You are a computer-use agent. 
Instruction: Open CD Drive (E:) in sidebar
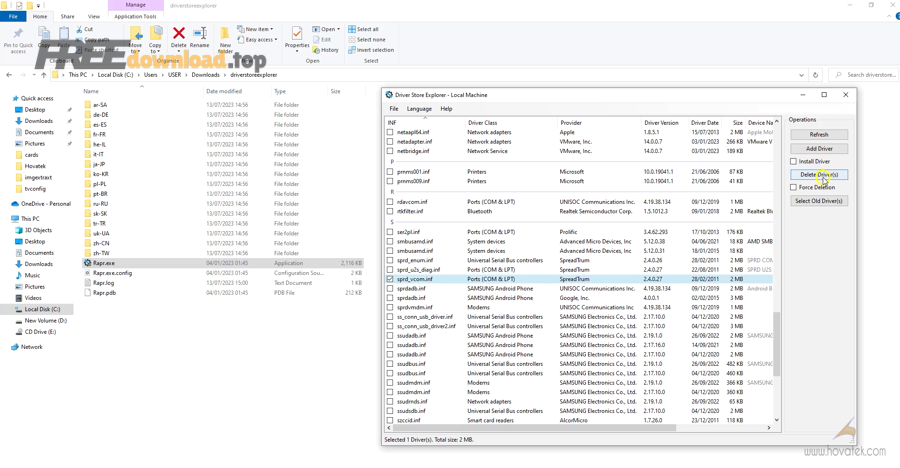click(x=40, y=332)
